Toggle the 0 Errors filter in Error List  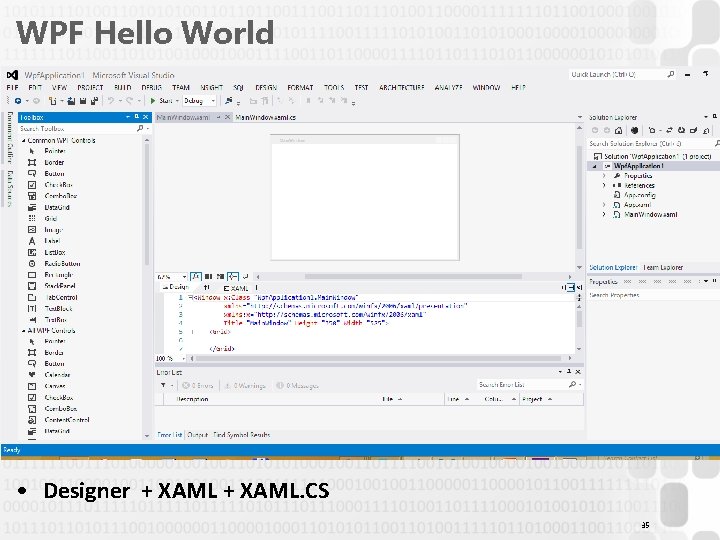point(197,385)
